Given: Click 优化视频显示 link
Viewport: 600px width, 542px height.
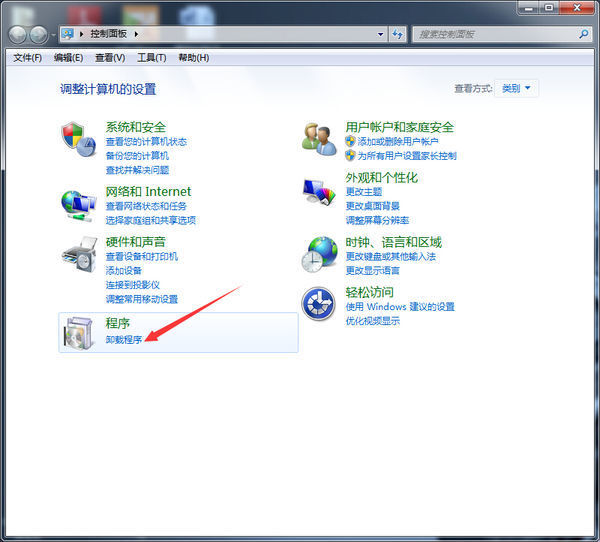Looking at the screenshot, I should pos(372,321).
